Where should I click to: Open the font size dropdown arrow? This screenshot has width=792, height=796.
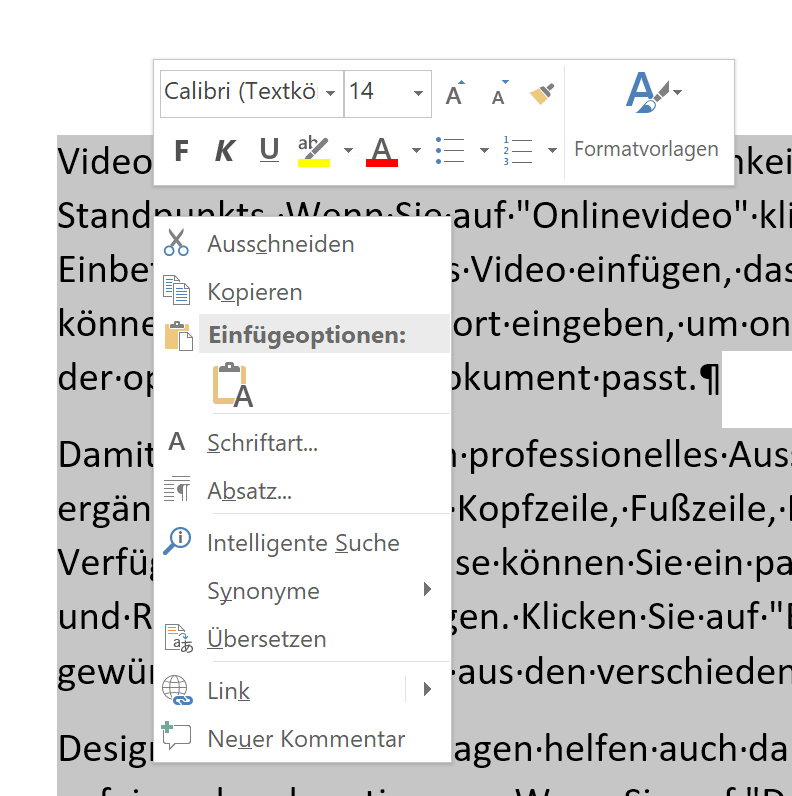pos(418,93)
